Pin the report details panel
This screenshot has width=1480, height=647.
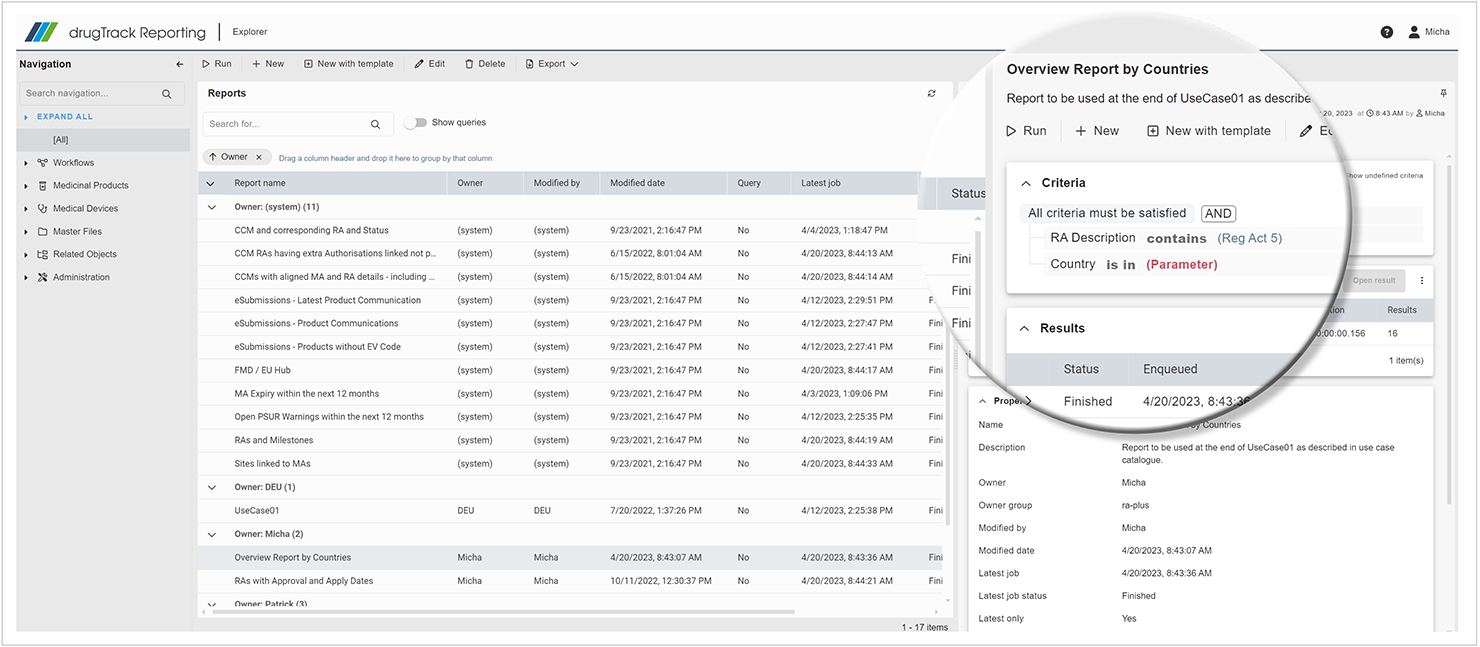click(x=1443, y=92)
